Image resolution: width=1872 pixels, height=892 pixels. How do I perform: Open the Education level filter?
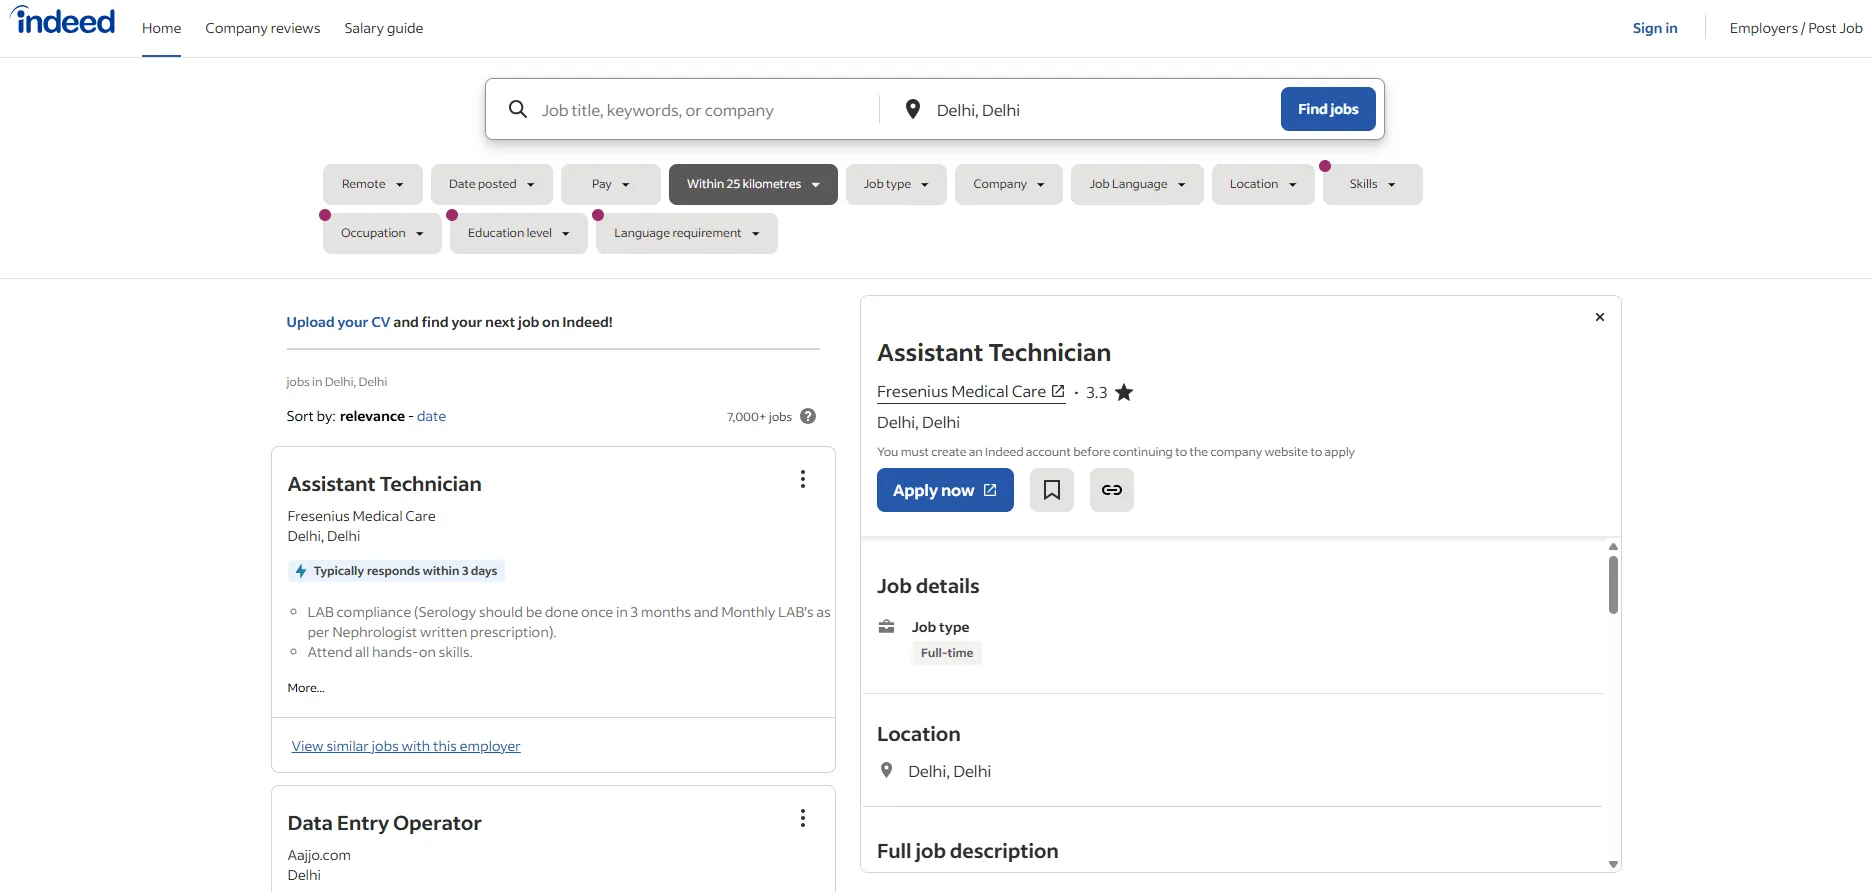pyautogui.click(x=518, y=233)
